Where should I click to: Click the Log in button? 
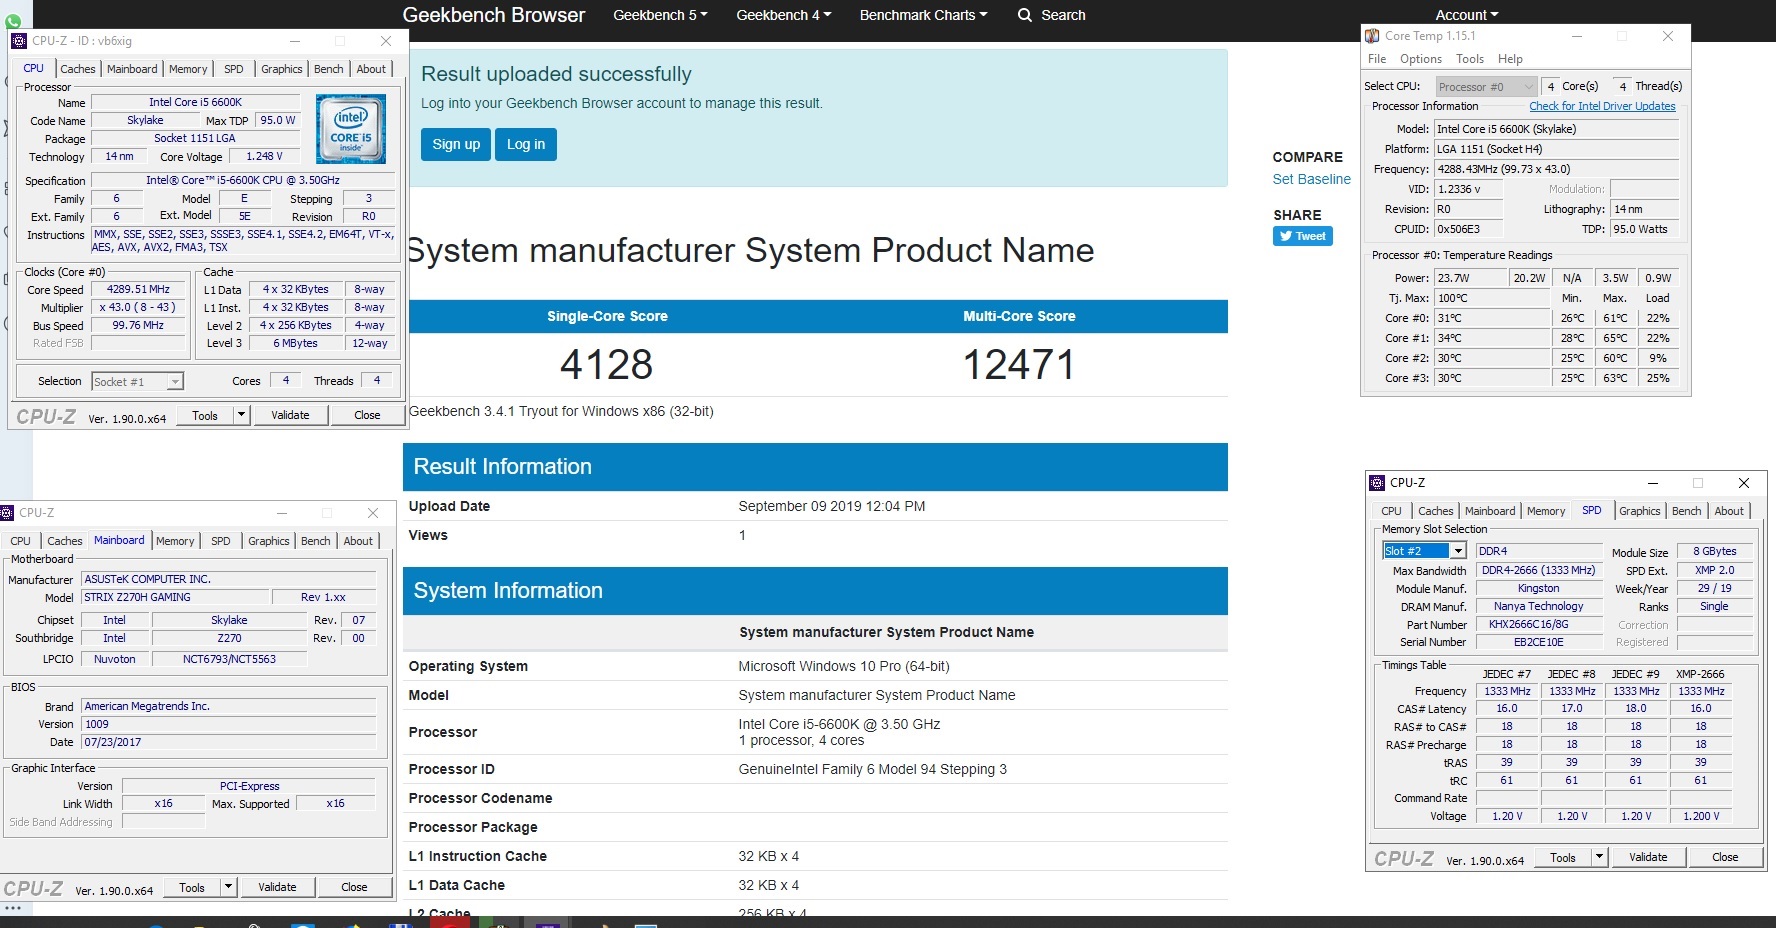click(x=526, y=144)
